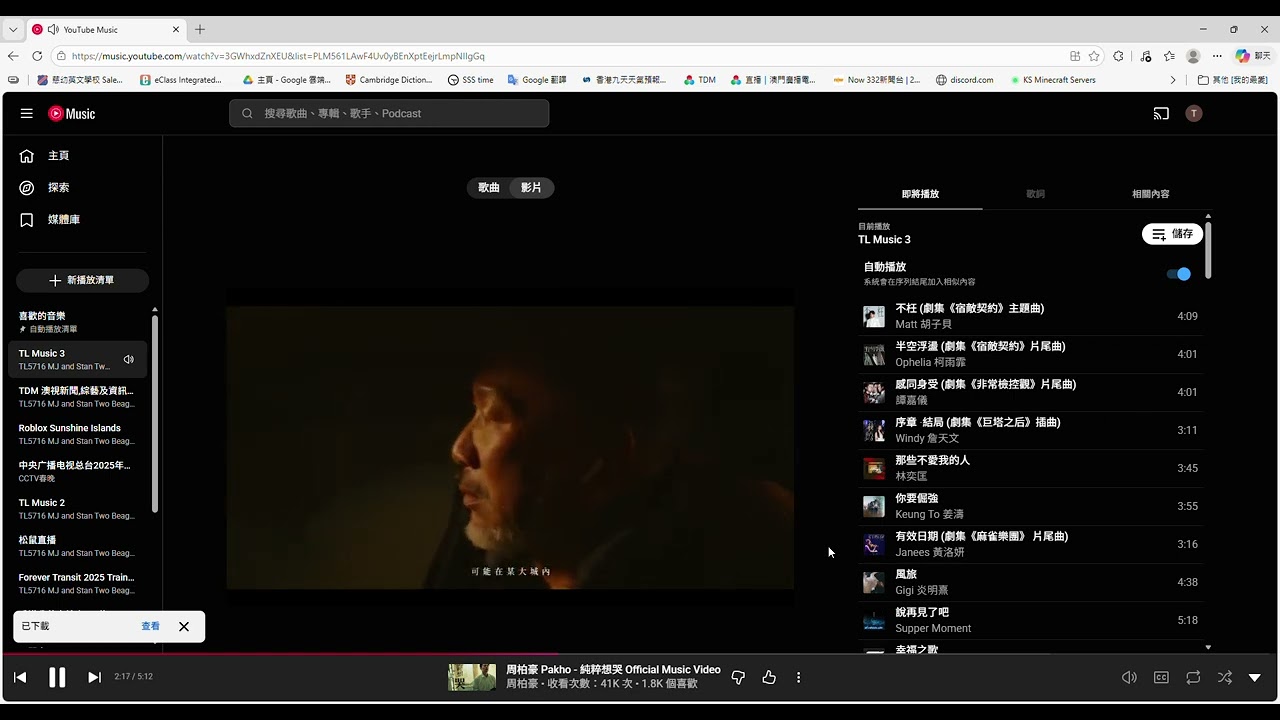
Task: Open Roblox Sunshine Islands playlist
Action: click(x=78, y=434)
